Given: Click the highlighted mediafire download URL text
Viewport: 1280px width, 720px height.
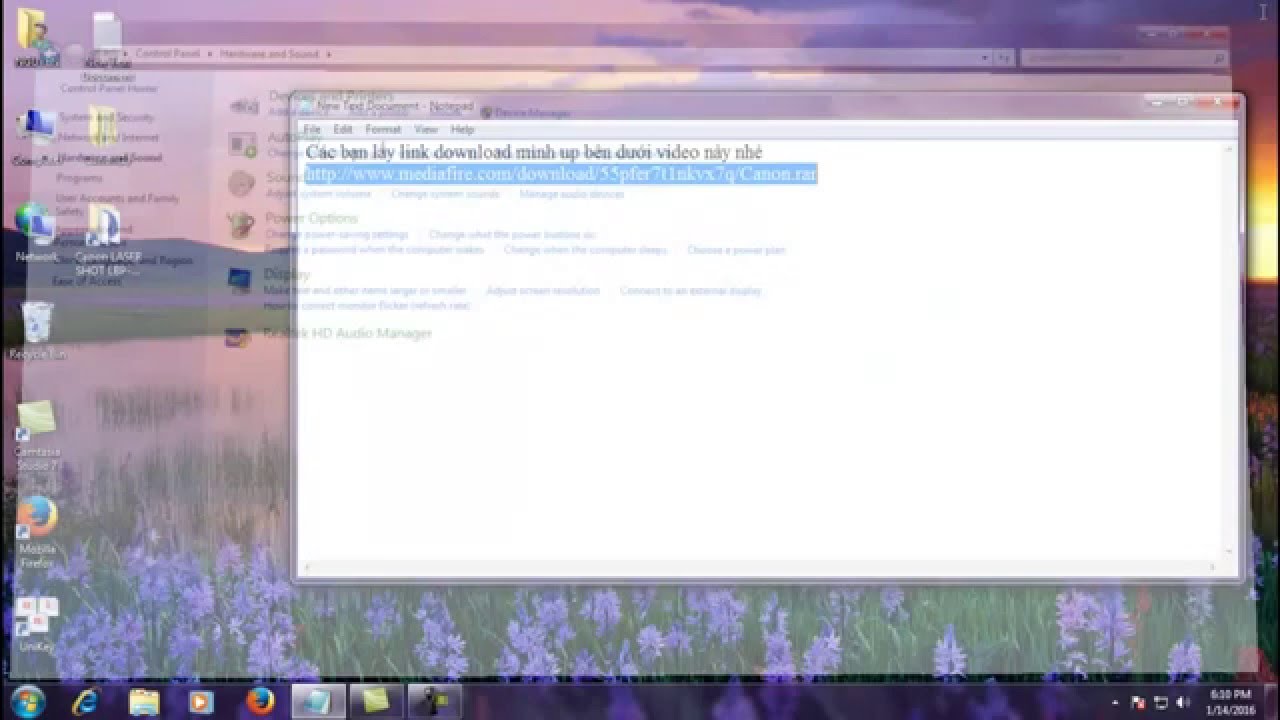Looking at the screenshot, I should [561, 174].
